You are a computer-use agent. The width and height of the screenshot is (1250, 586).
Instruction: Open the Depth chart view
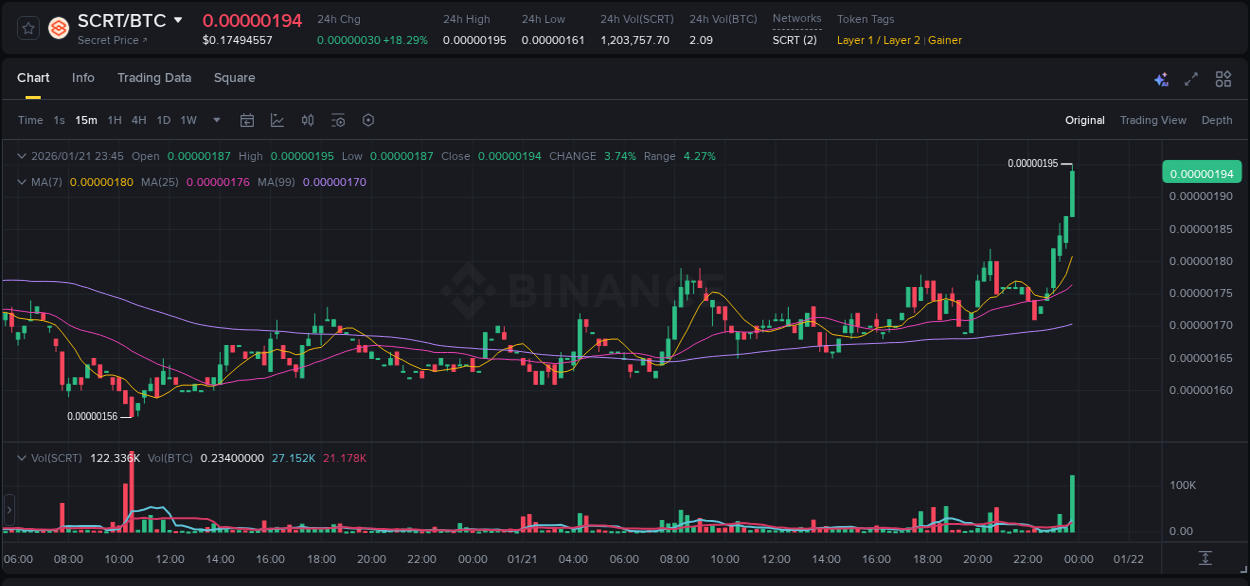click(1216, 120)
